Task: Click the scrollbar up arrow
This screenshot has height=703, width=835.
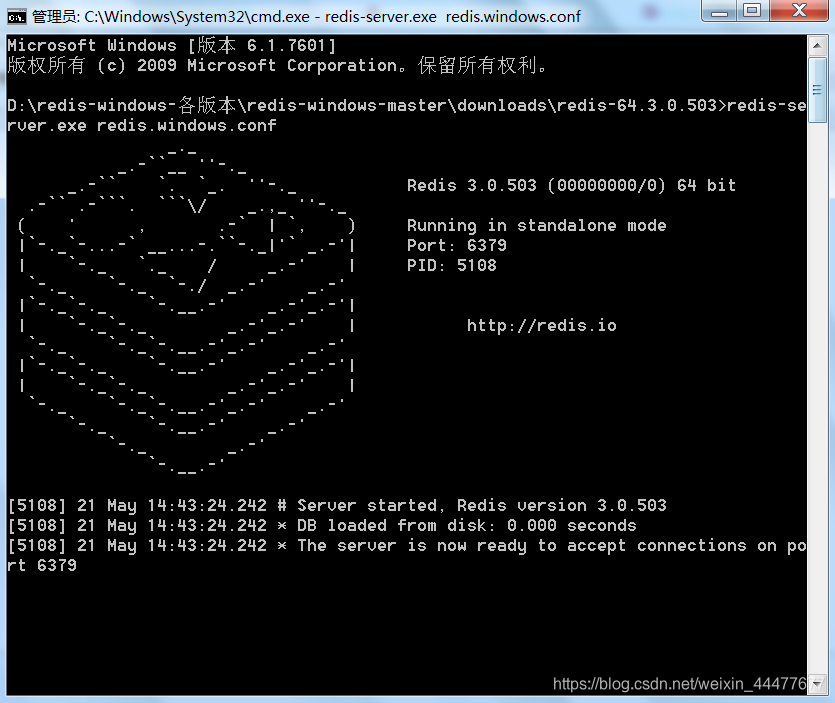Action: 817,46
